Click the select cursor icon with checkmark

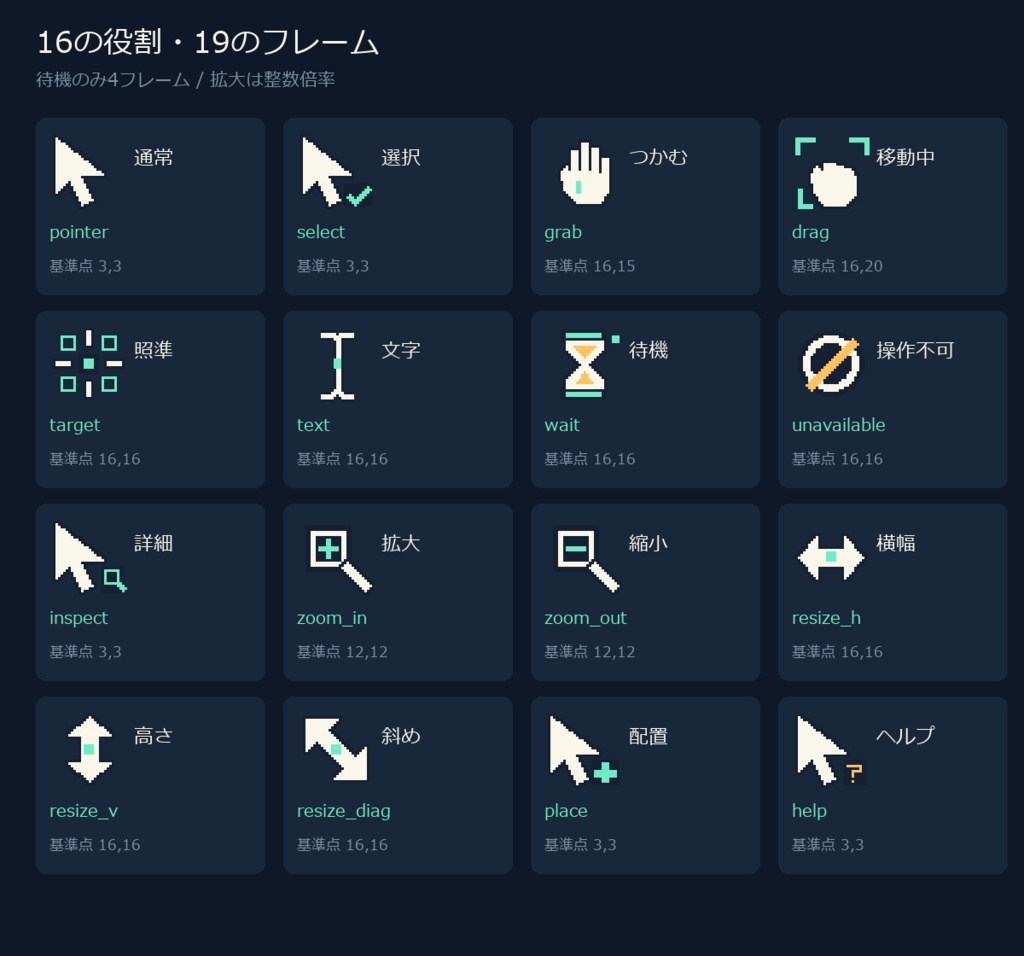tap(336, 172)
